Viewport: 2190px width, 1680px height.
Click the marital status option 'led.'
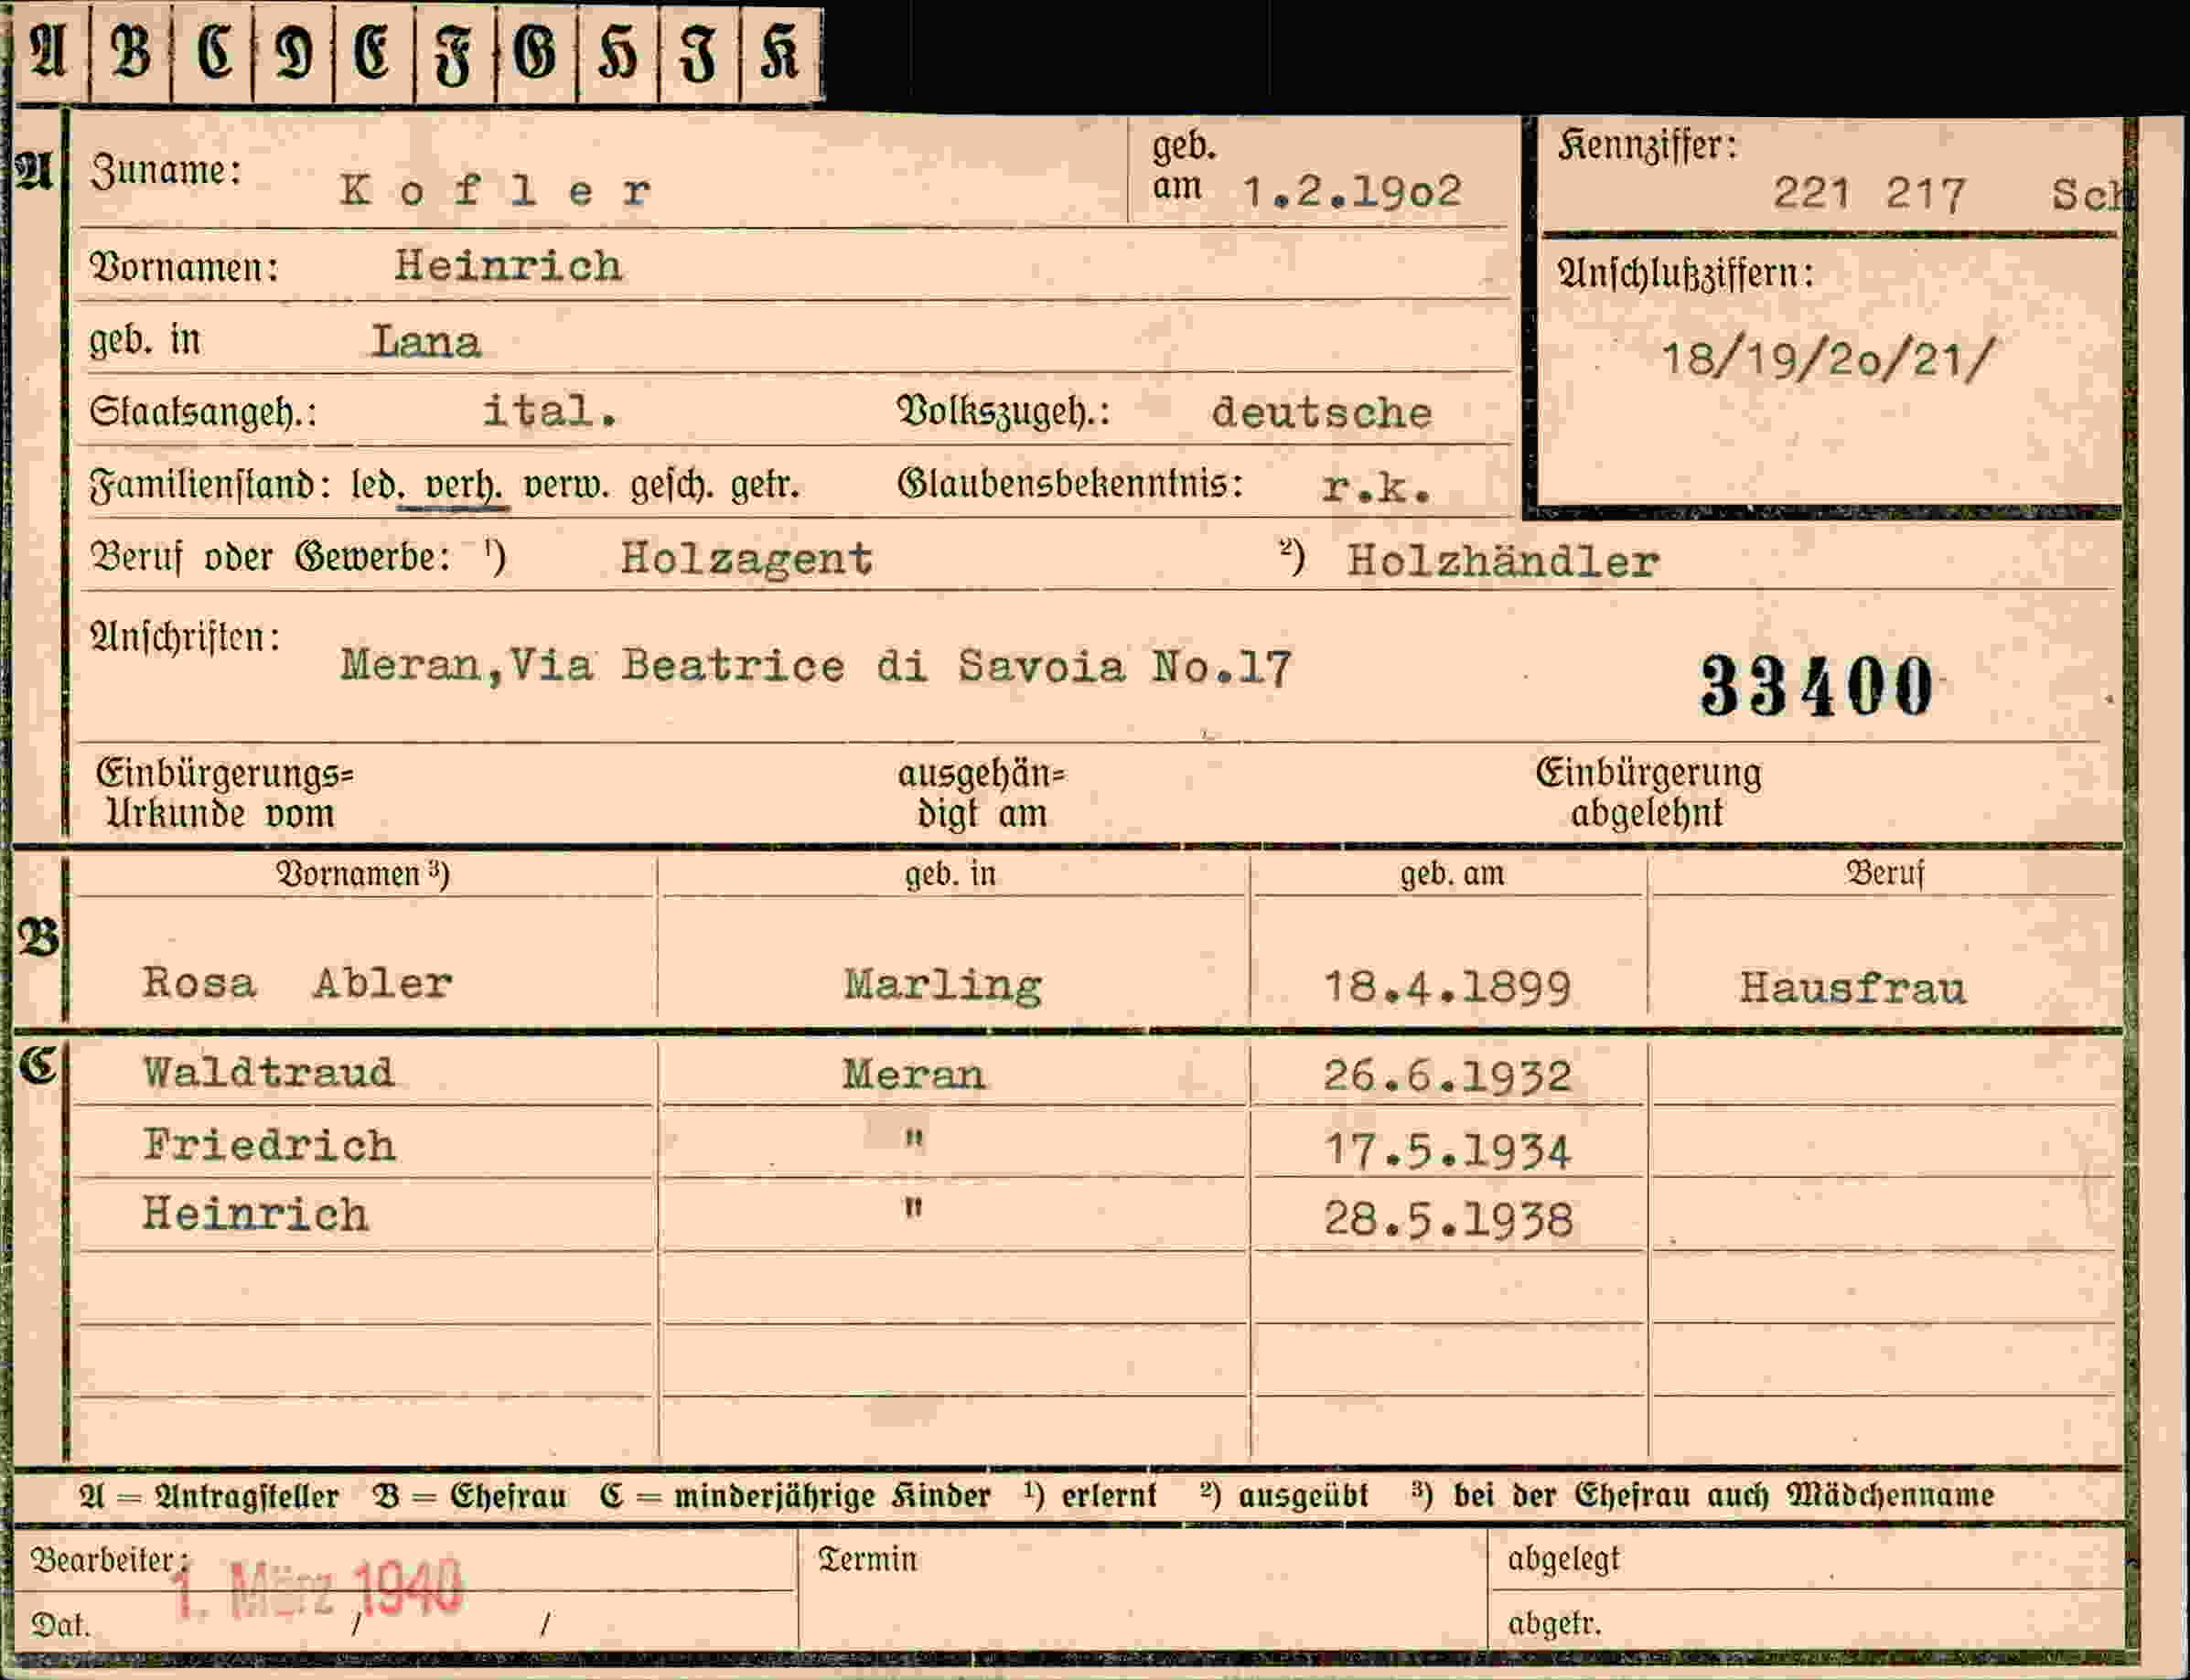[x=377, y=485]
